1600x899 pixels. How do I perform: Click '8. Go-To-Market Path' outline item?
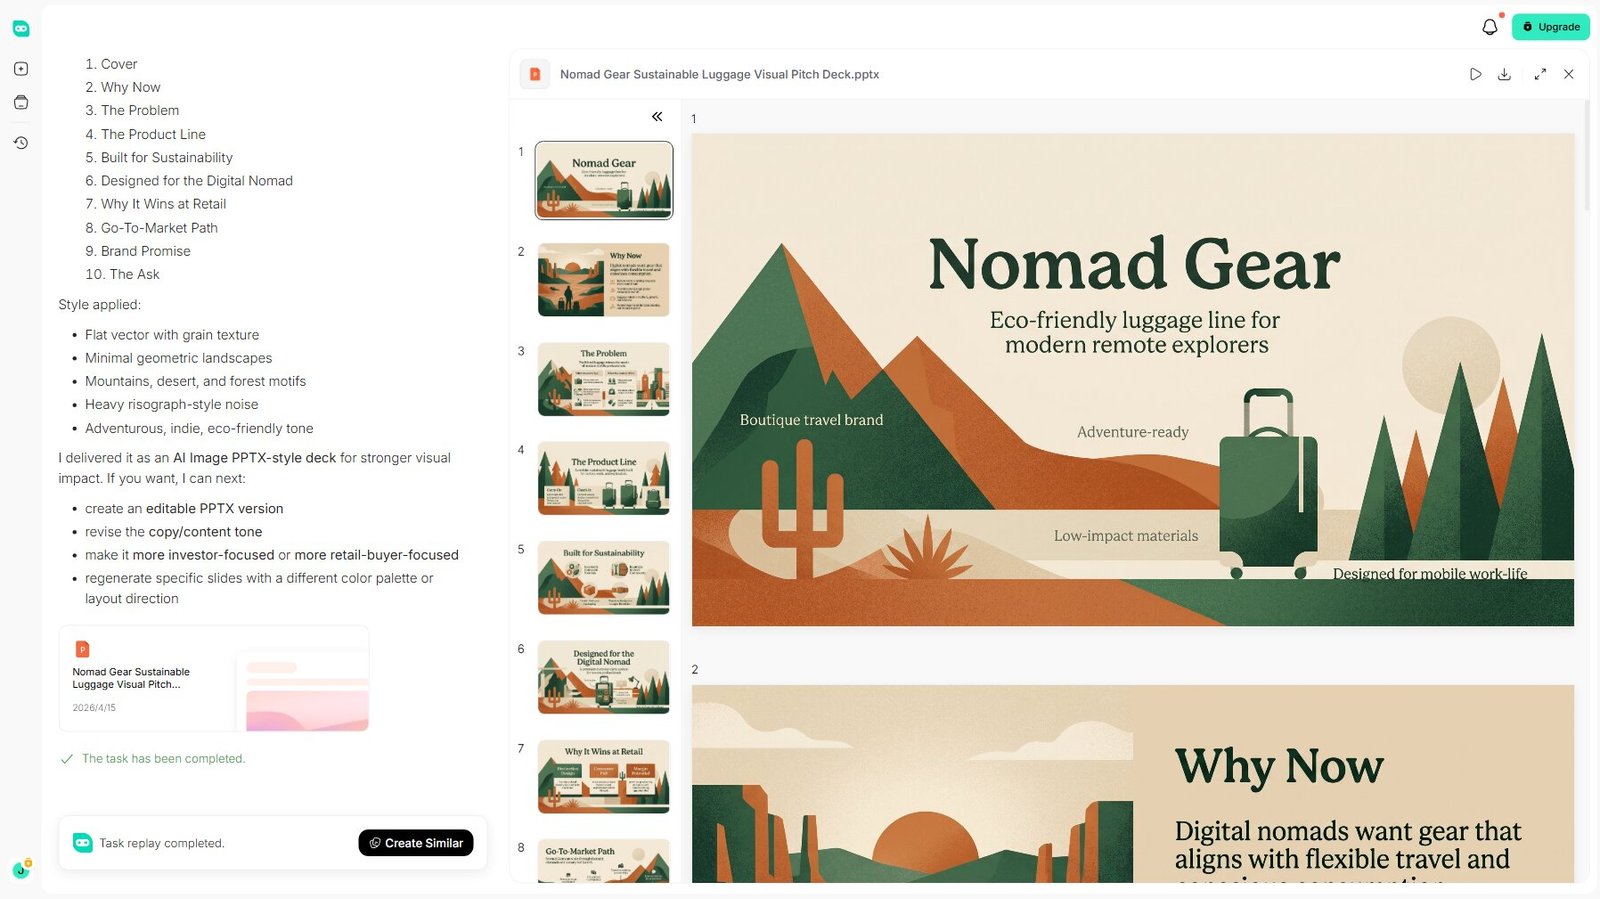151,228
